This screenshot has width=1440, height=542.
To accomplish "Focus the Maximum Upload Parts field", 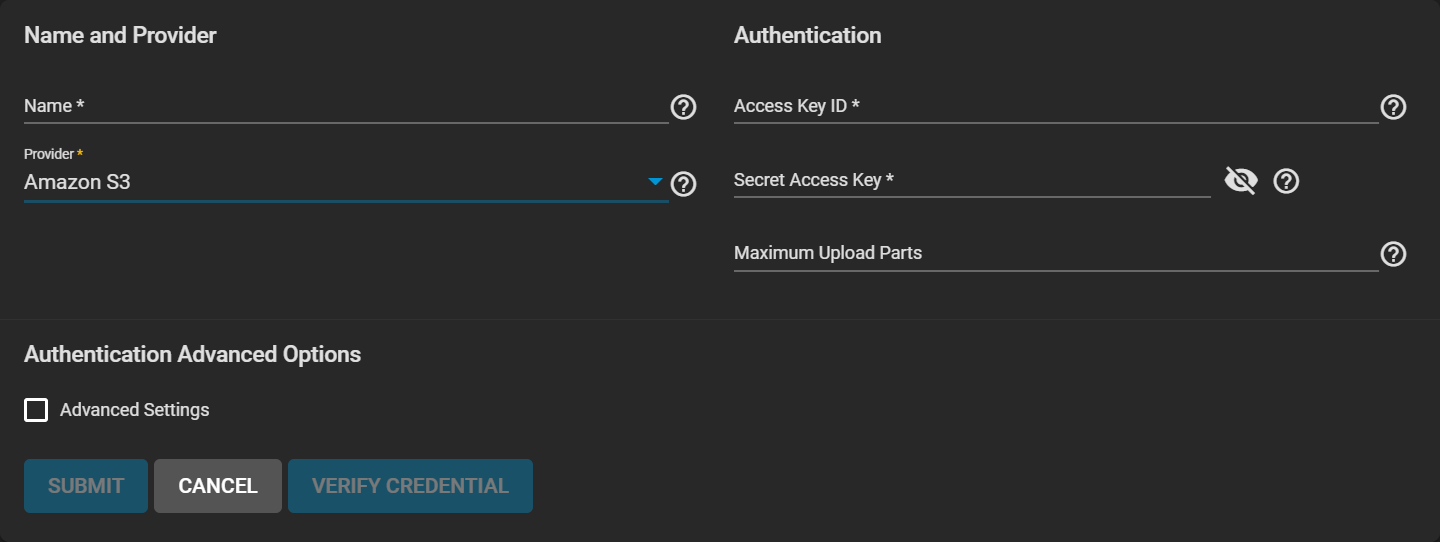I will 1055,253.
